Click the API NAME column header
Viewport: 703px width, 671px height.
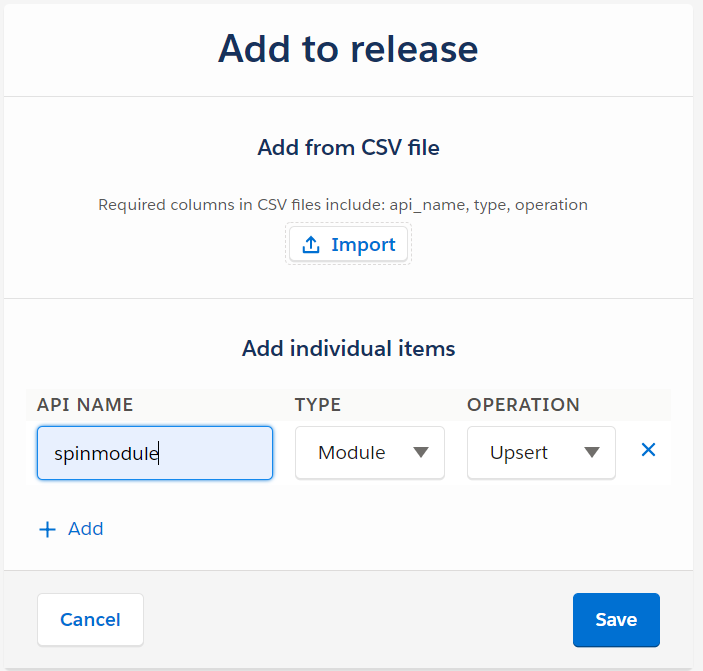coord(85,405)
